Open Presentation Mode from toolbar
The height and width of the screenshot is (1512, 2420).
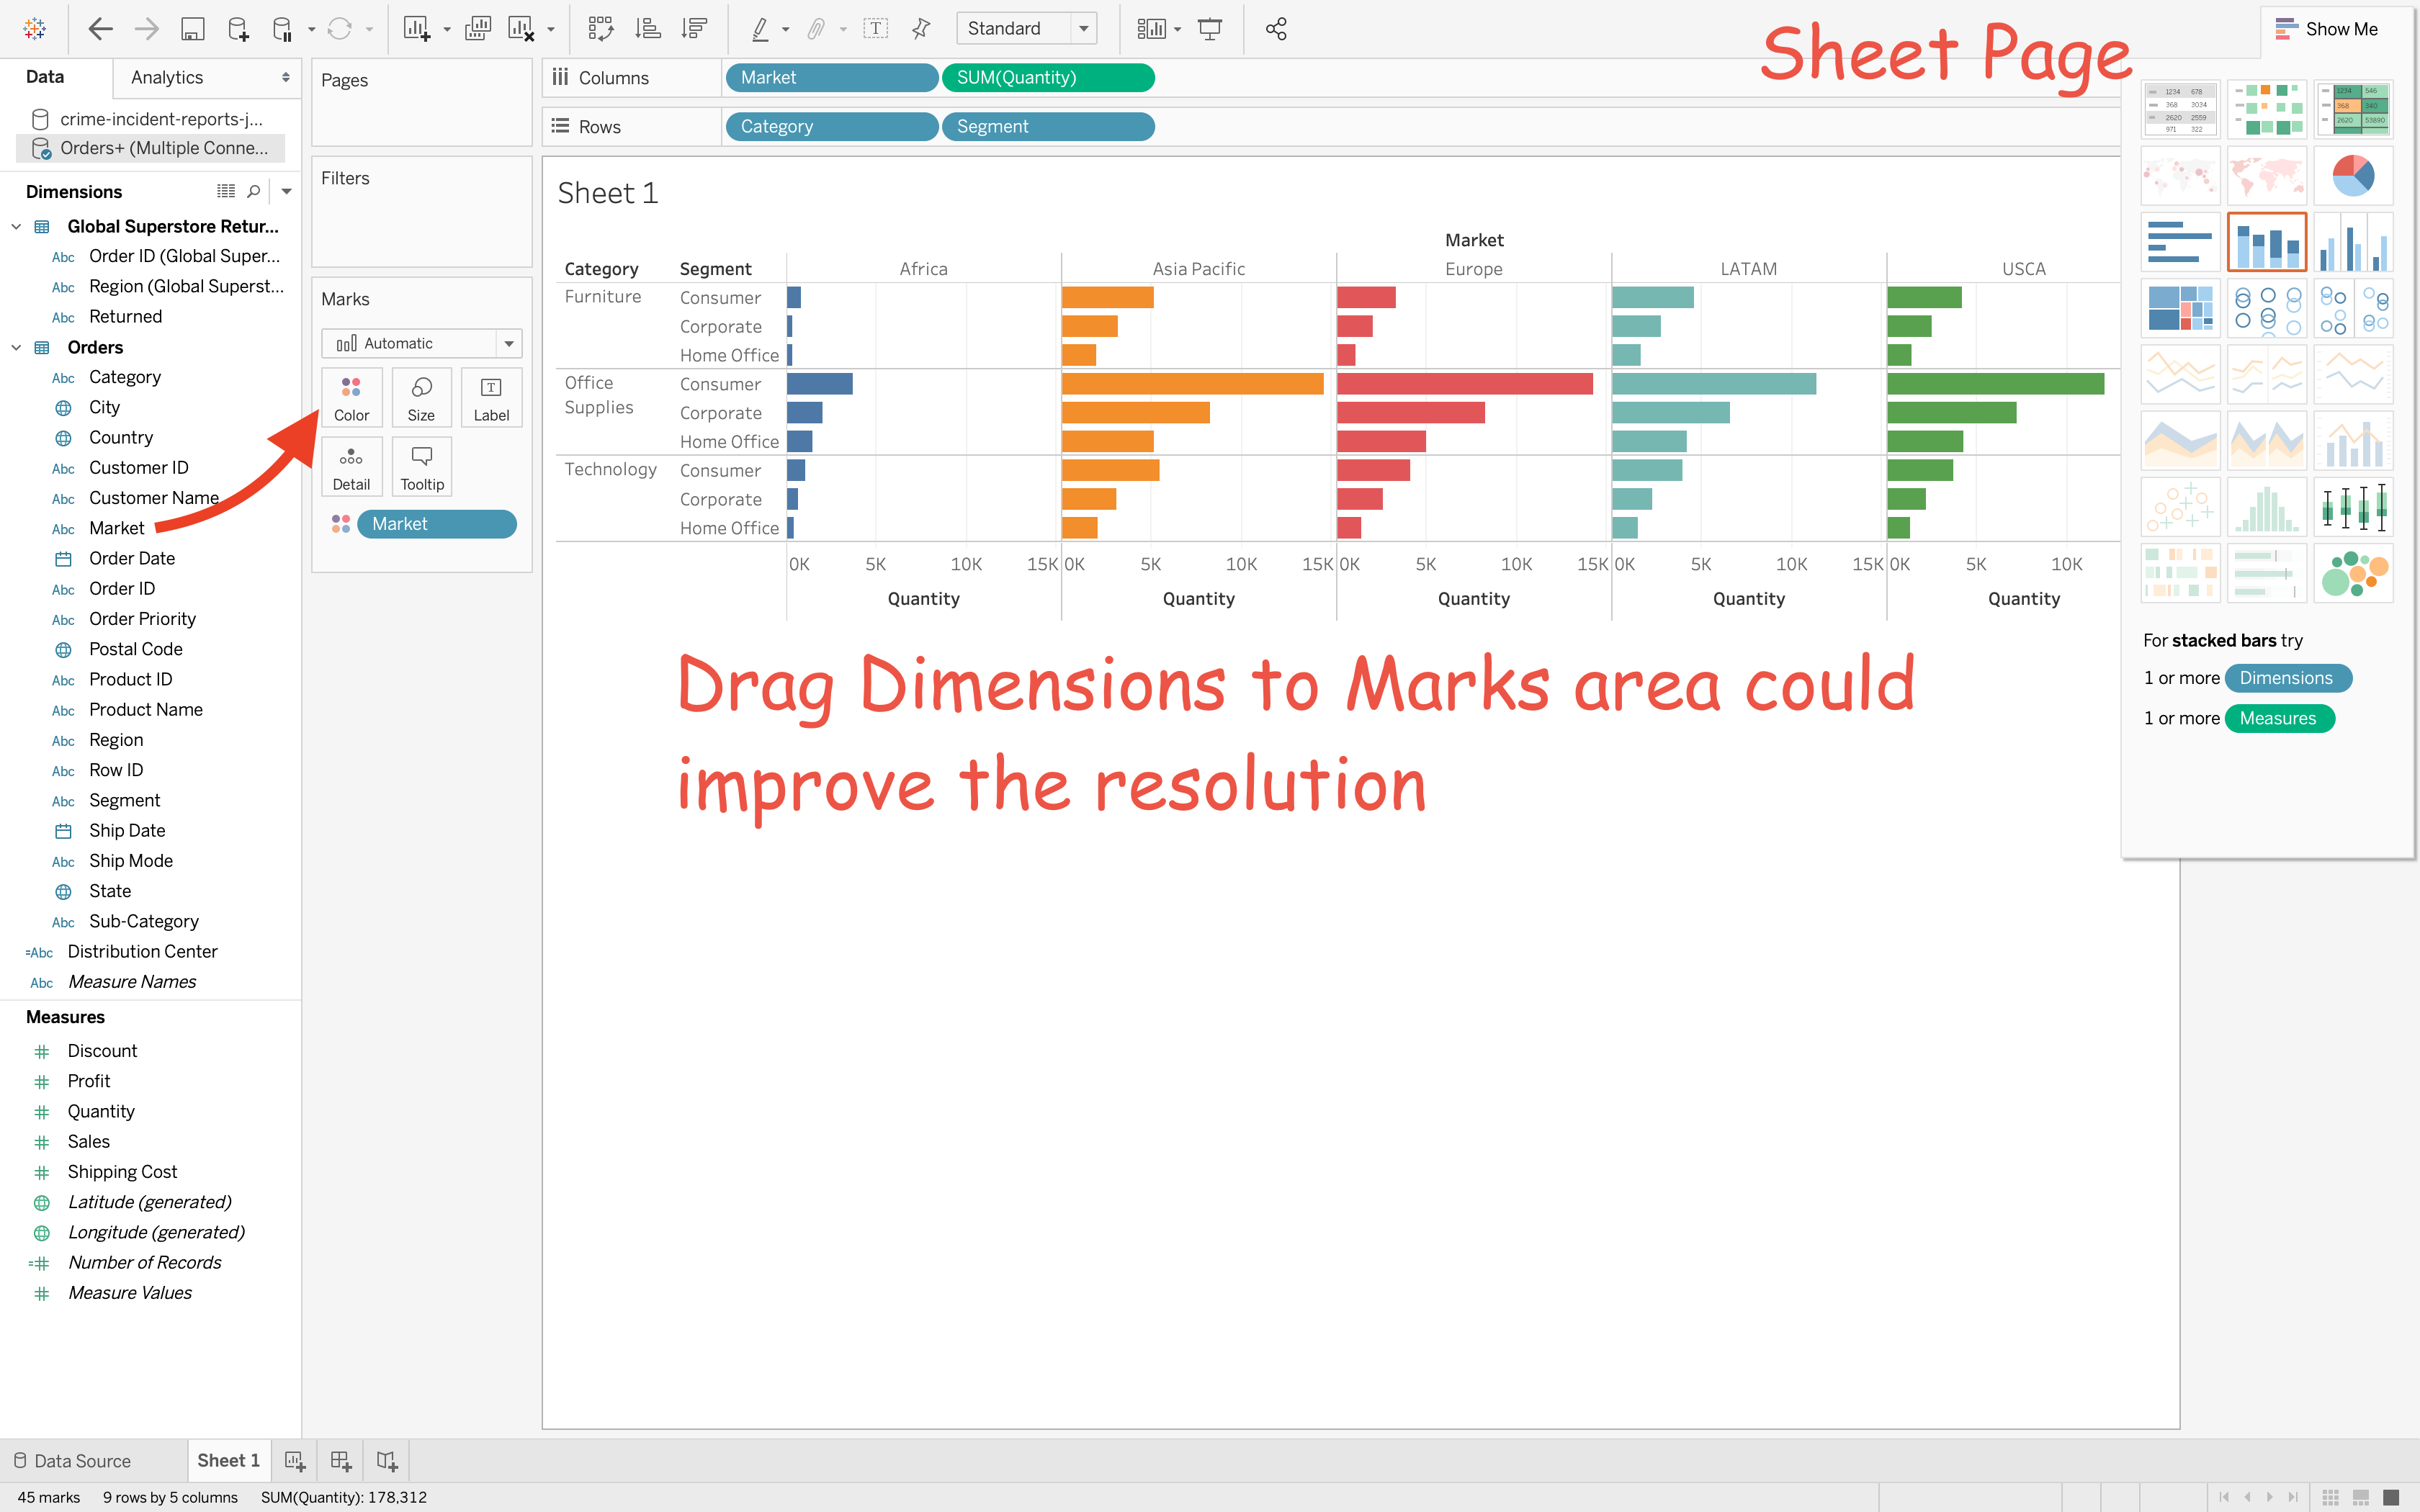click(x=1210, y=29)
